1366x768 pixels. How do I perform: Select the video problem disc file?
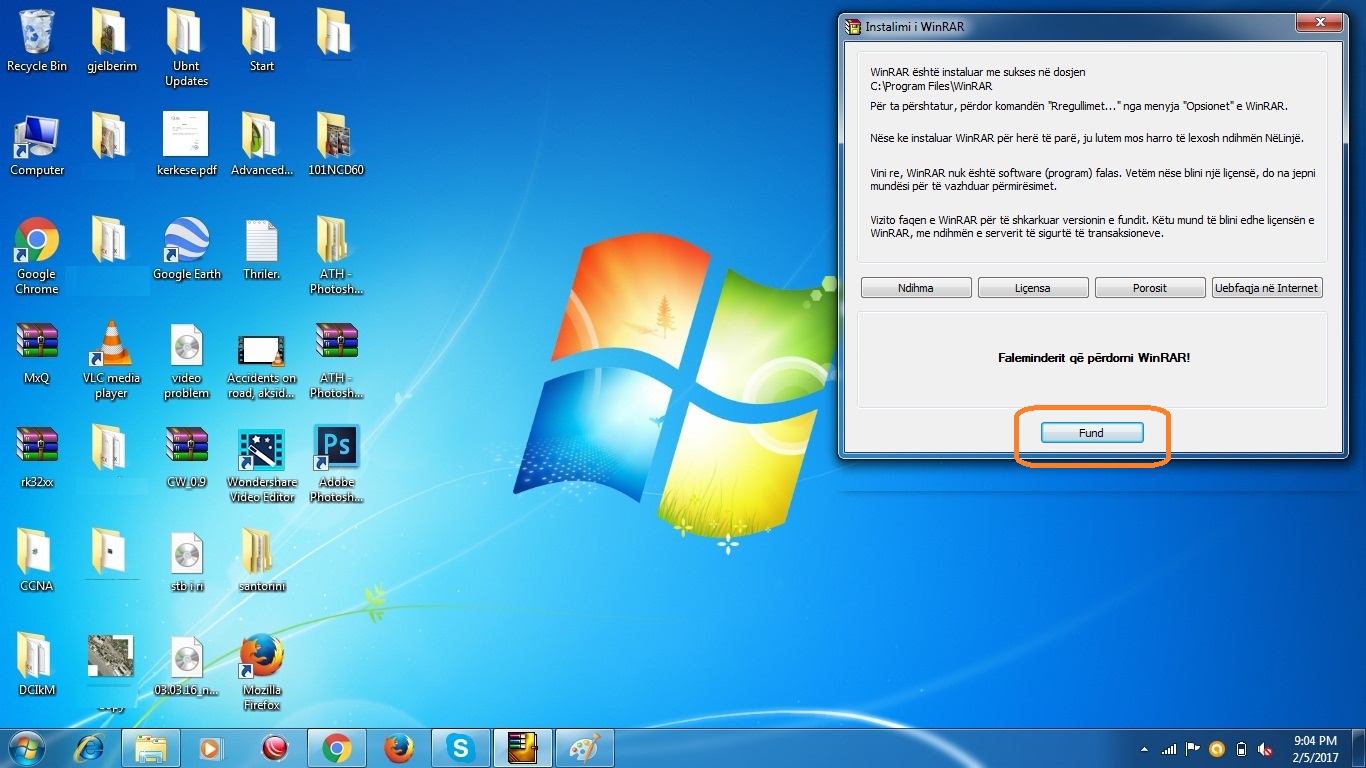187,360
